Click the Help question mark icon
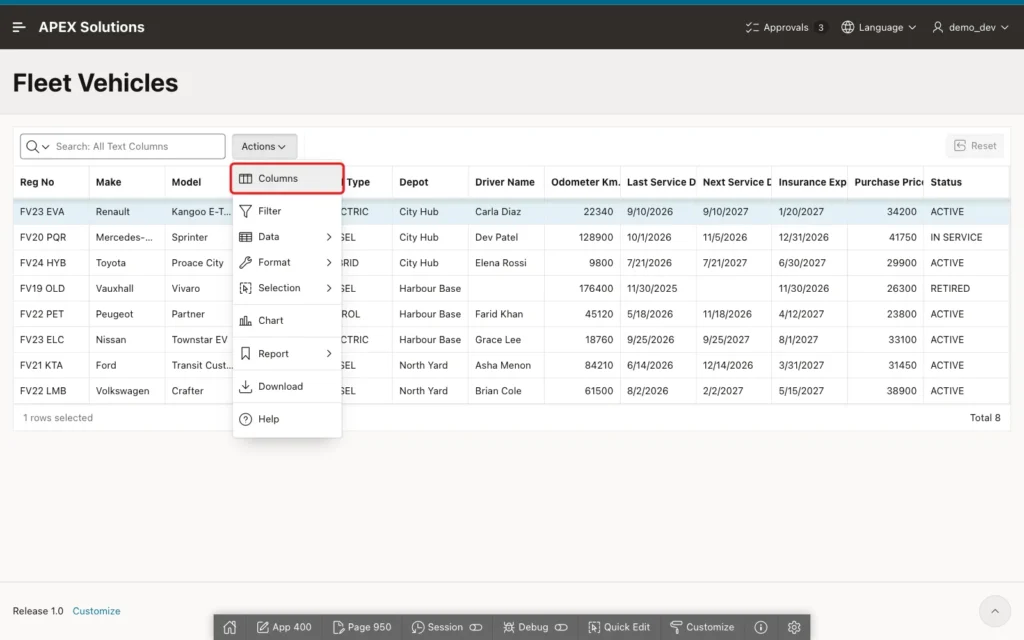This screenshot has height=640, width=1024. pos(246,419)
